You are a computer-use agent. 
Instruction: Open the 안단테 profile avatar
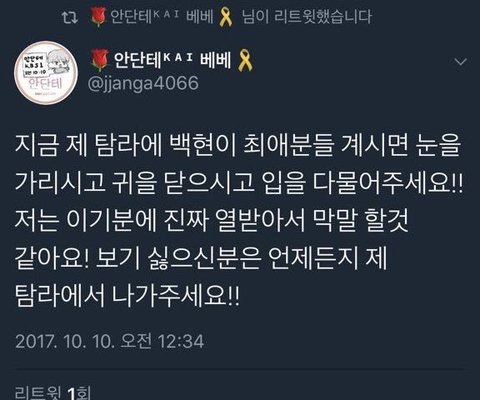click(46, 73)
